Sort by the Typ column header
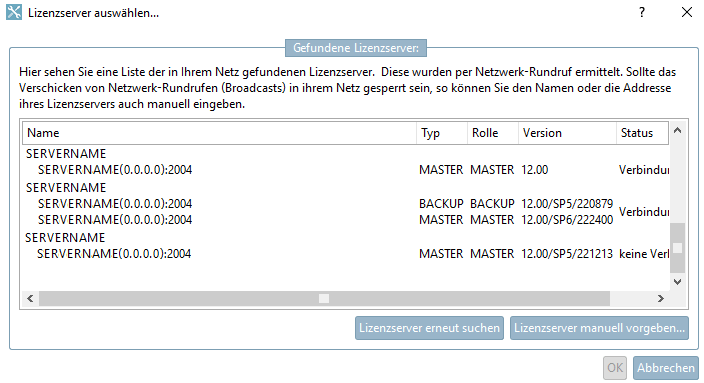704x383 pixels. [442, 133]
